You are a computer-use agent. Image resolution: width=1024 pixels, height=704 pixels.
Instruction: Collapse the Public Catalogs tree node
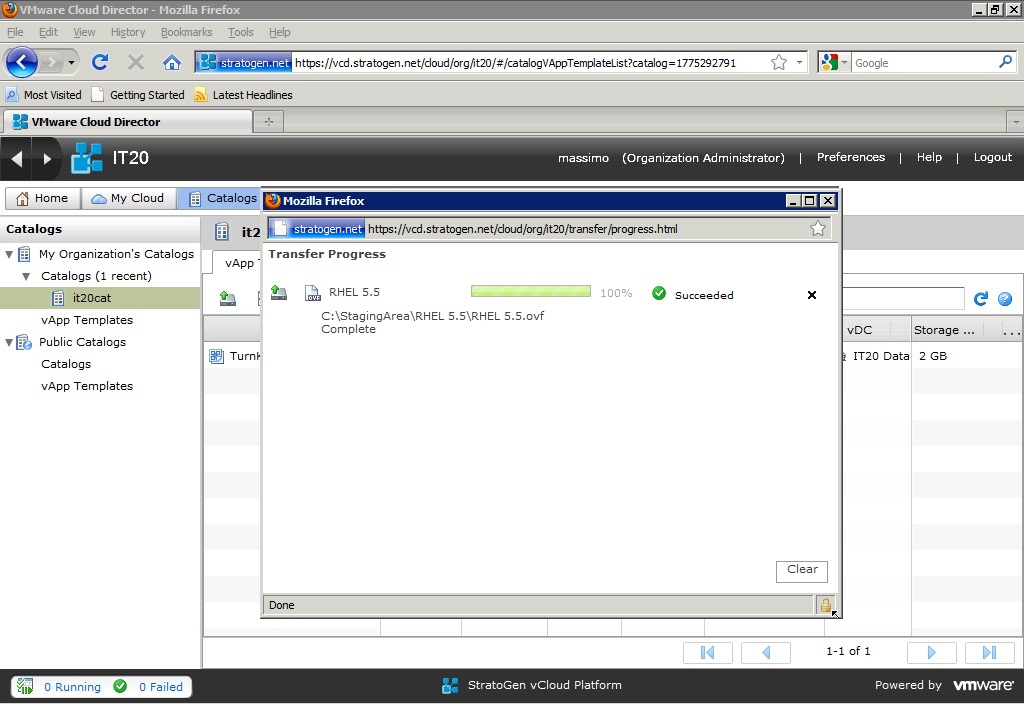pyautogui.click(x=9, y=342)
